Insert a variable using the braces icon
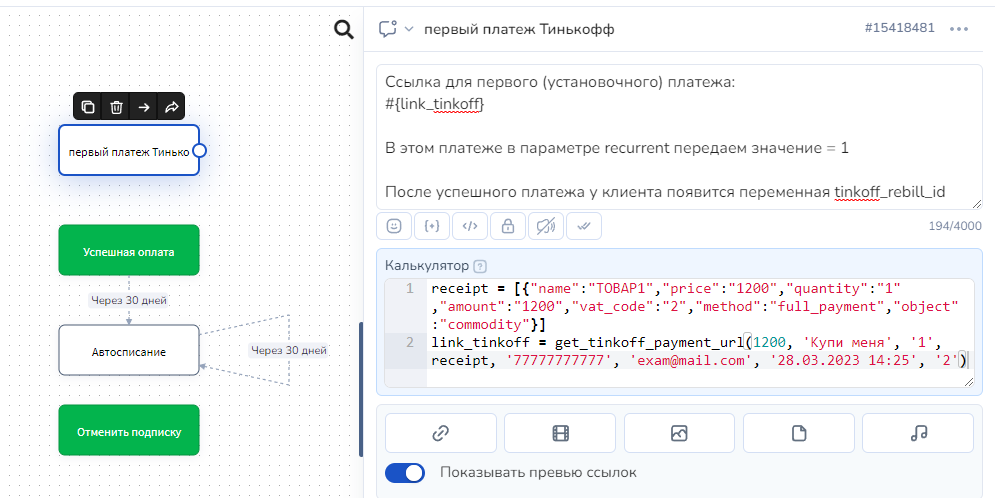This screenshot has width=995, height=498. click(432, 227)
